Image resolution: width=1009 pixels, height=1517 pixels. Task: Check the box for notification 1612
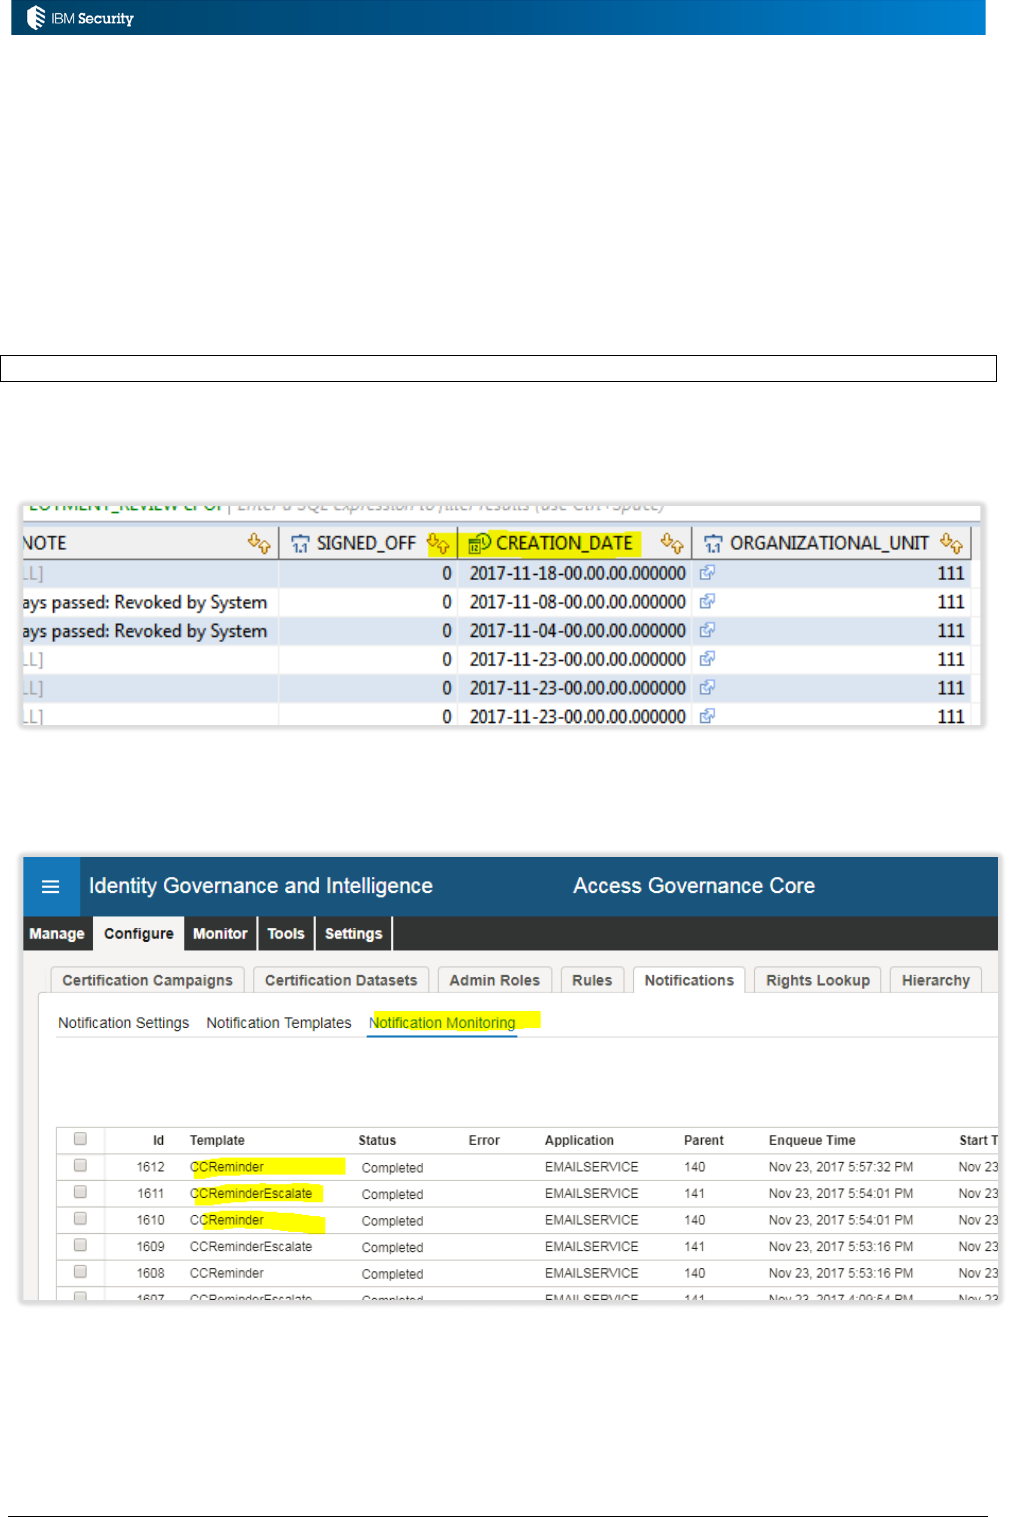pyautogui.click(x=80, y=1165)
